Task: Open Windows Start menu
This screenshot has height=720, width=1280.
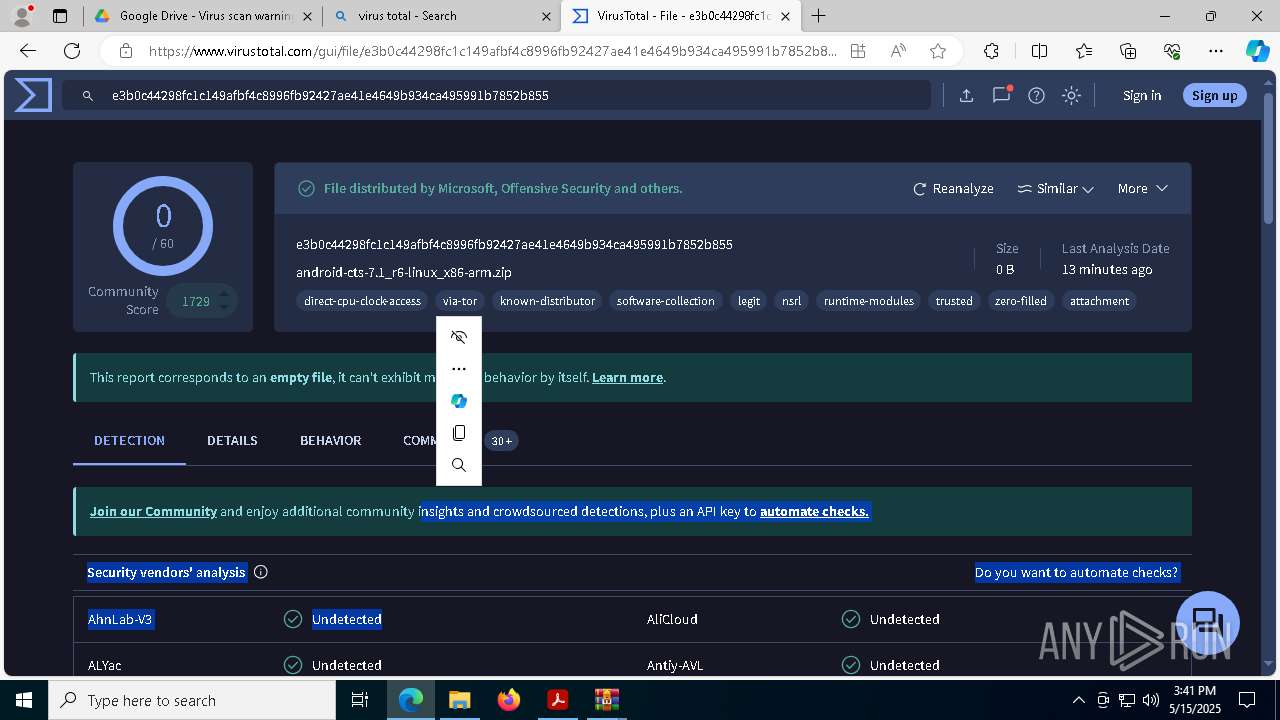Action: pyautogui.click(x=24, y=700)
